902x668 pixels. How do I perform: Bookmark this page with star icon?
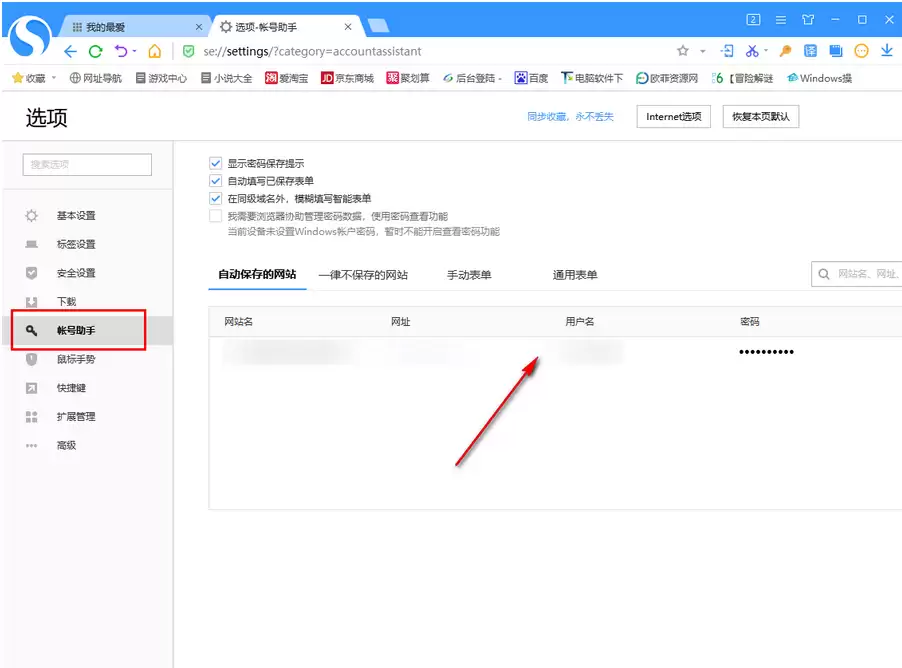683,51
